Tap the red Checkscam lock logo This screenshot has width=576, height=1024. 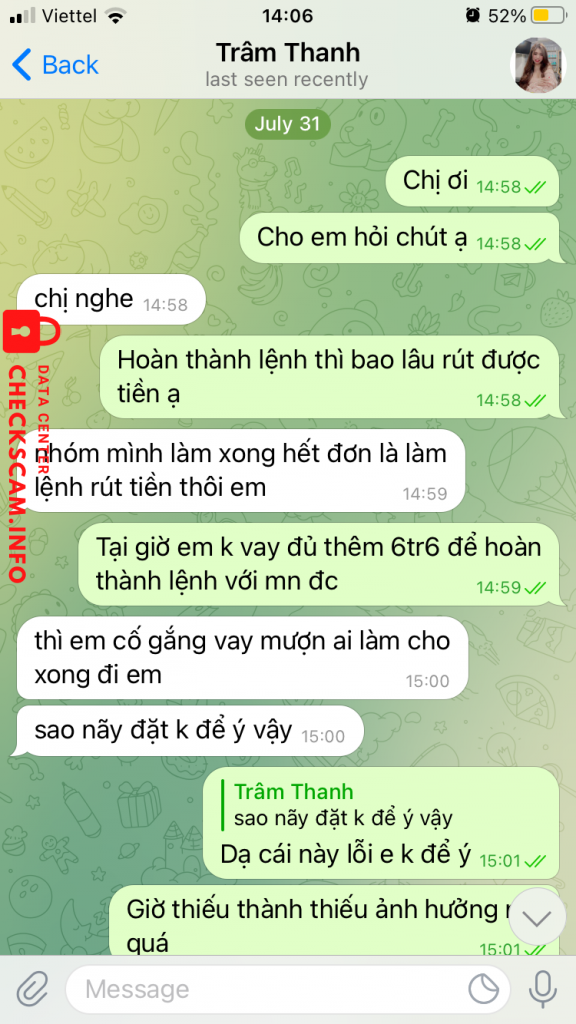pyautogui.click(x=31, y=333)
